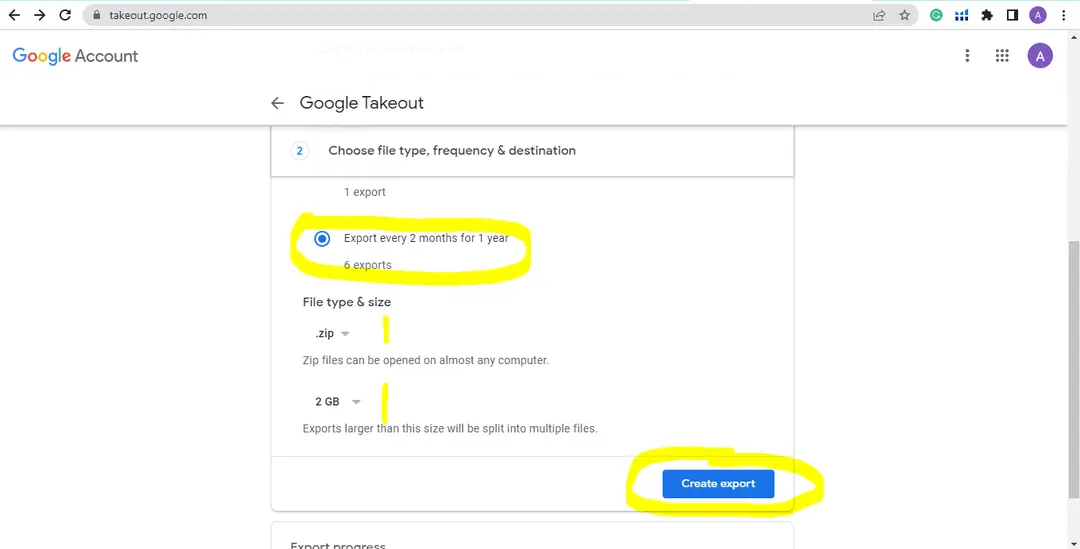Reload the takeout.google.com page
1080x549 pixels.
[x=65, y=14]
